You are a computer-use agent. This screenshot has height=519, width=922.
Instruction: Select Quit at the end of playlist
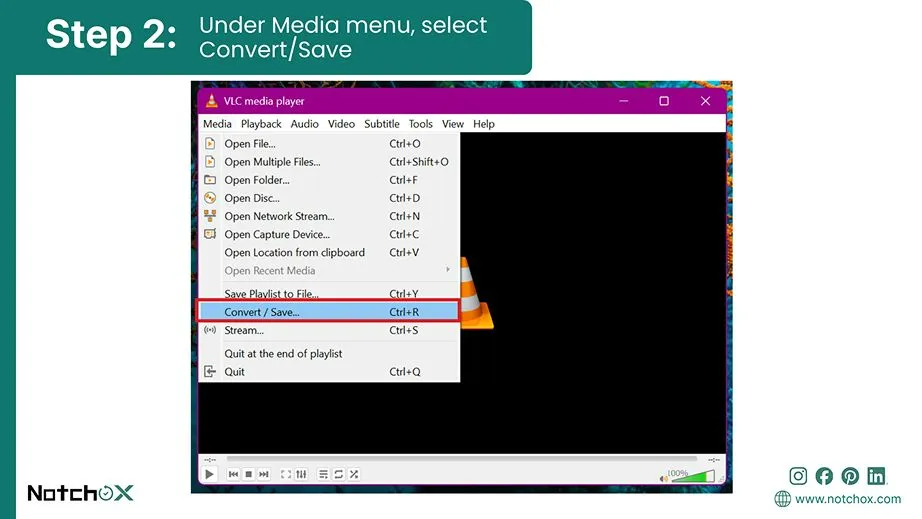pos(329,354)
